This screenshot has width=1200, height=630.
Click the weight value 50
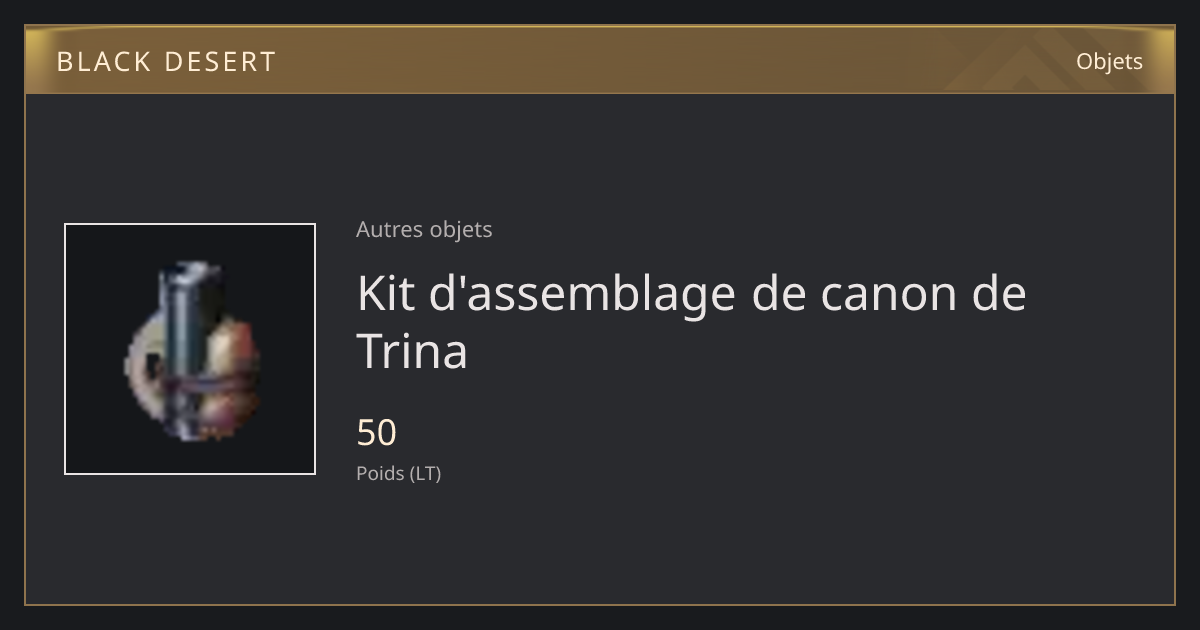(x=377, y=433)
